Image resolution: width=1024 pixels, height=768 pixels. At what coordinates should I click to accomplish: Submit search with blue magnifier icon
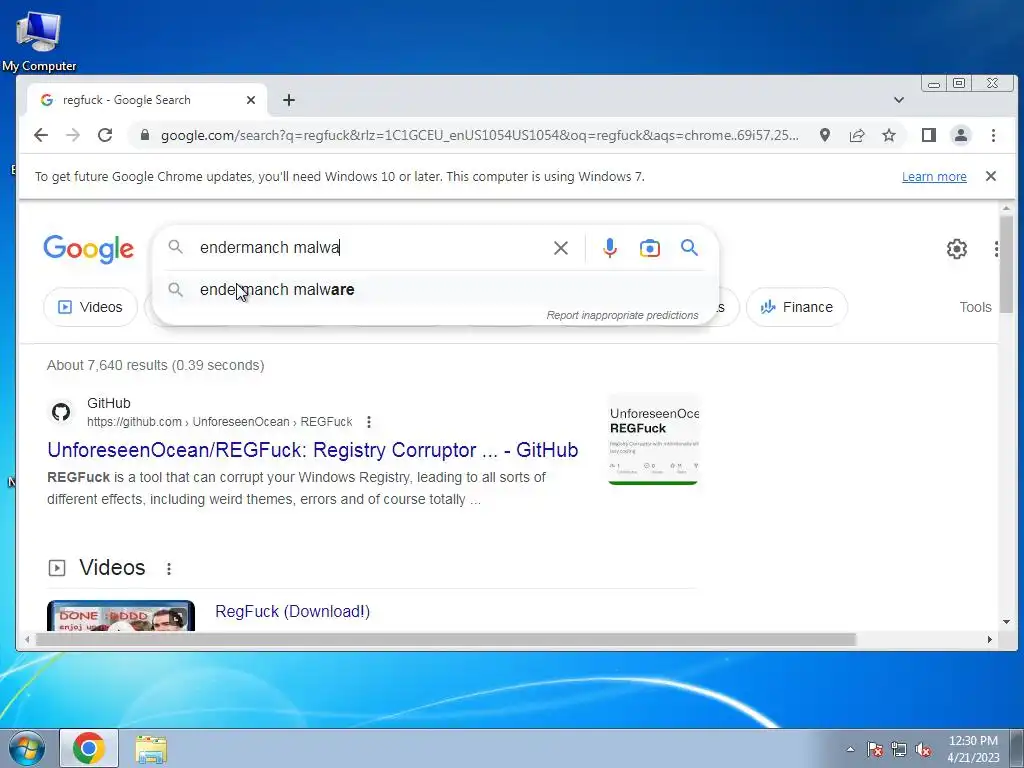point(689,248)
